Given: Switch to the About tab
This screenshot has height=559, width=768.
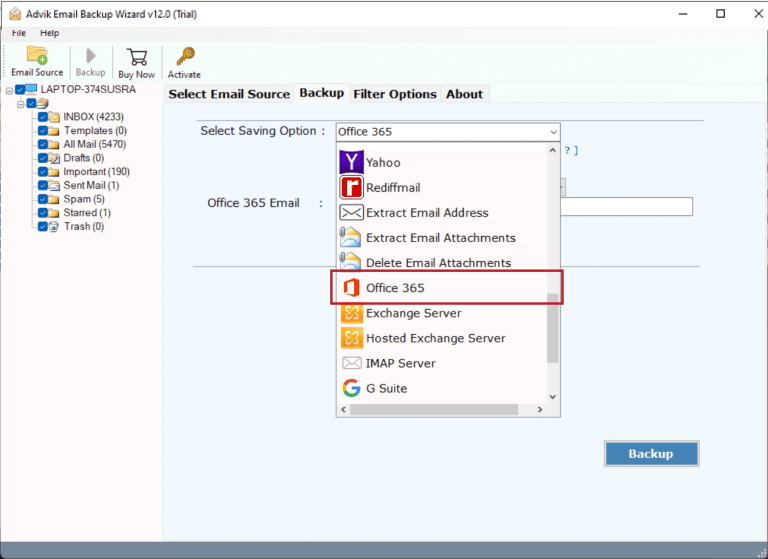Looking at the screenshot, I should 464,94.
